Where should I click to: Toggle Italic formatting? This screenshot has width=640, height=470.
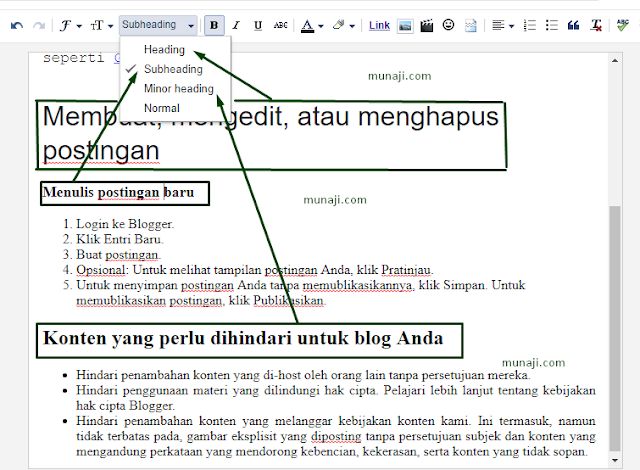tap(236, 26)
